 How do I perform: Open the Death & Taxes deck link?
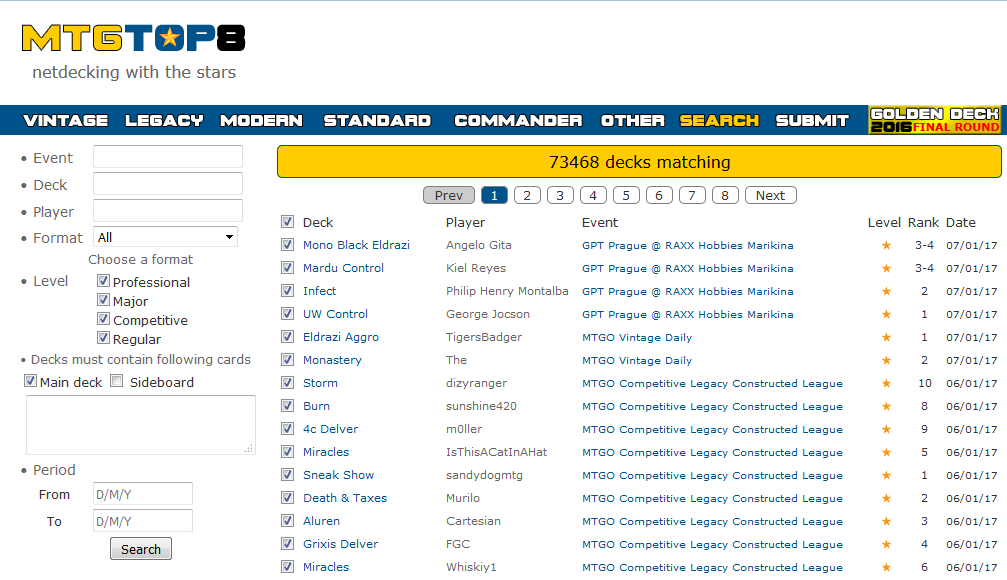click(x=345, y=498)
